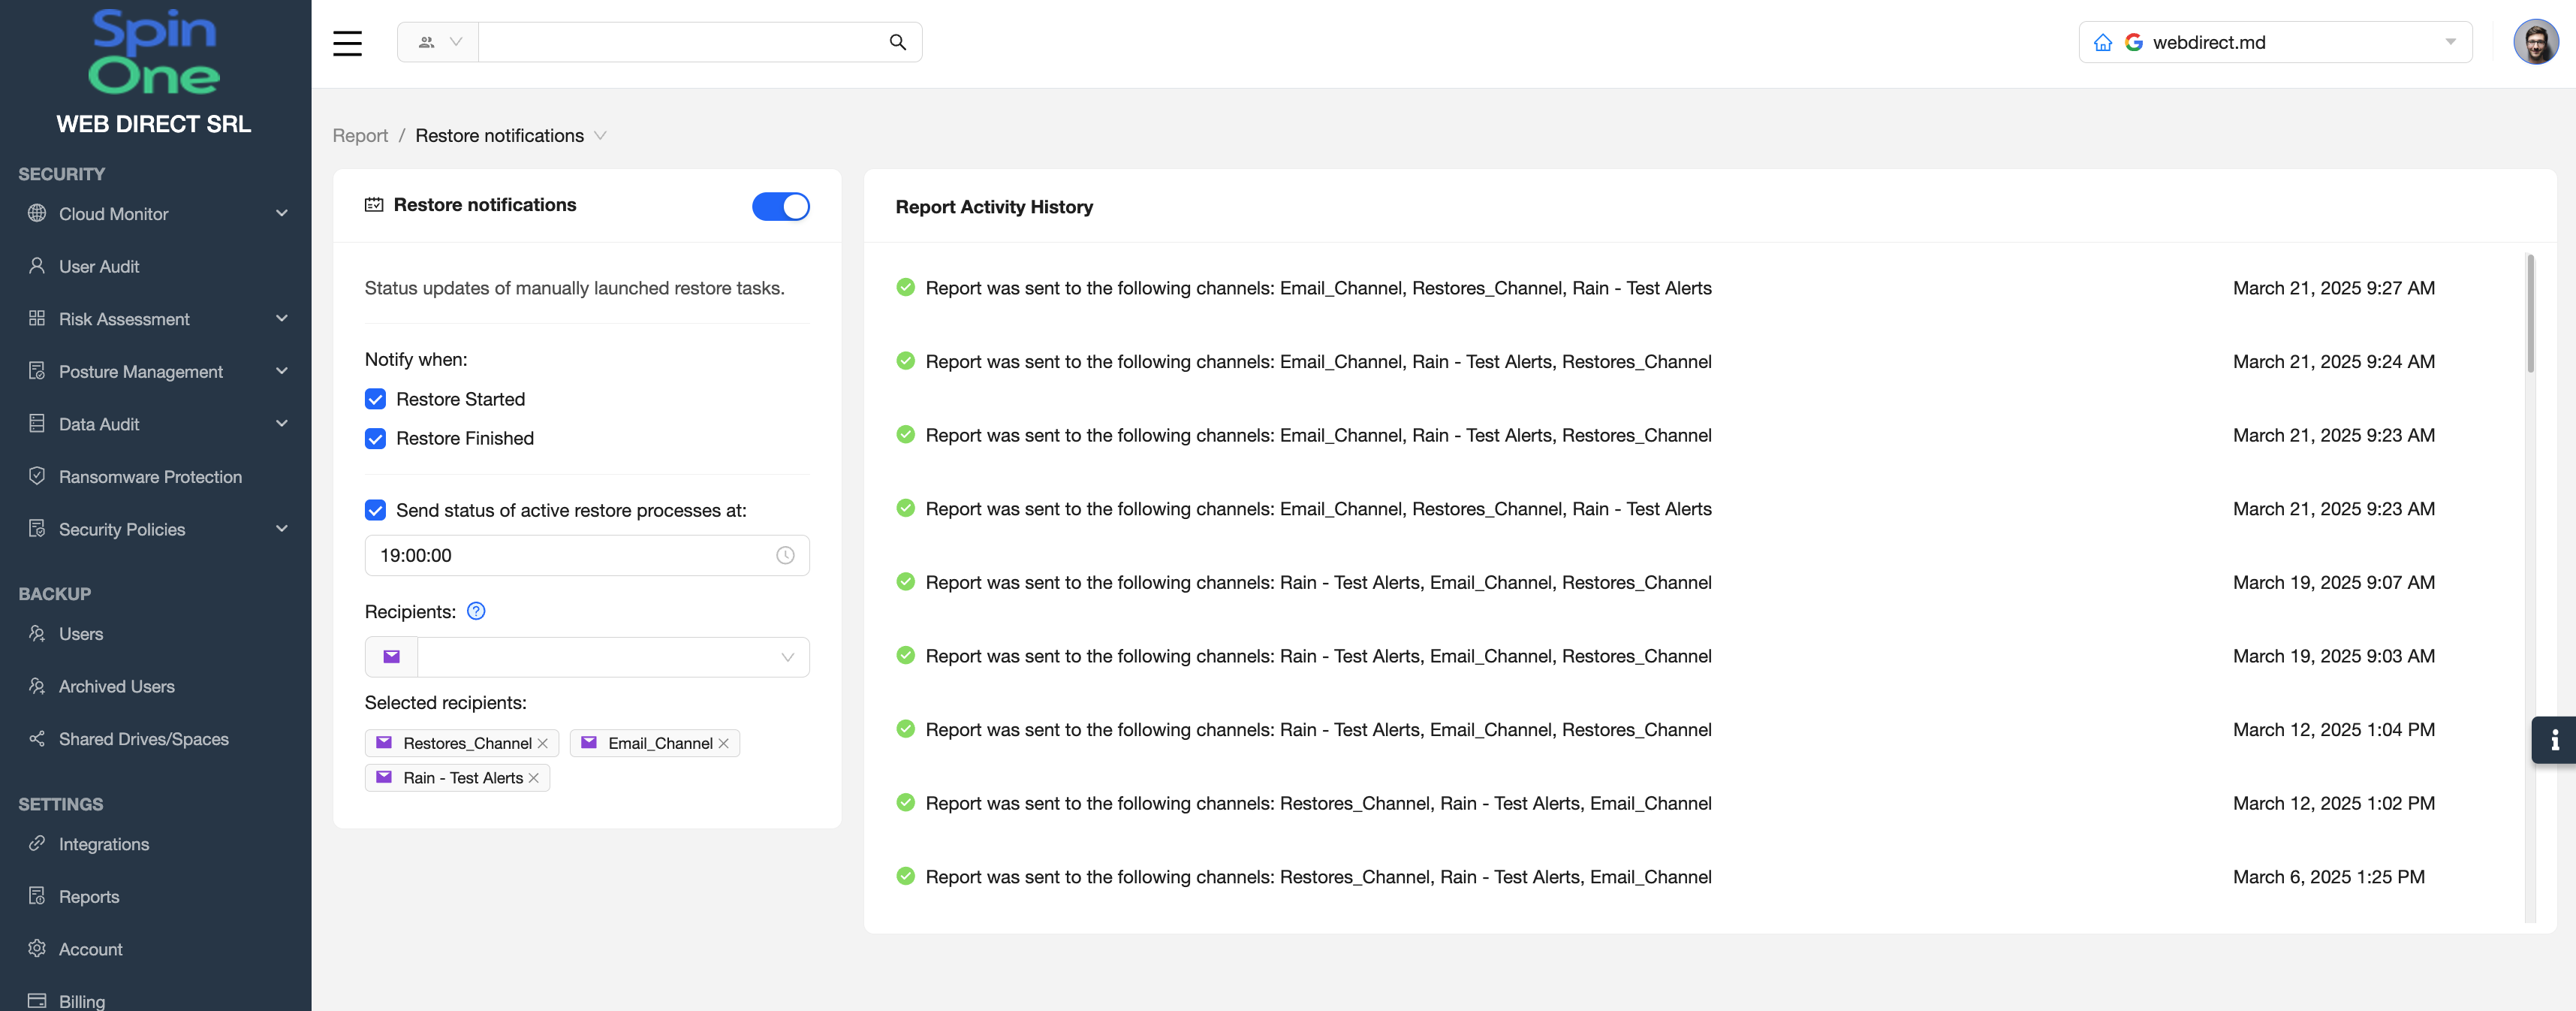Image resolution: width=2576 pixels, height=1011 pixels.
Task: Uncheck the Restore Started checkbox
Action: (375, 399)
